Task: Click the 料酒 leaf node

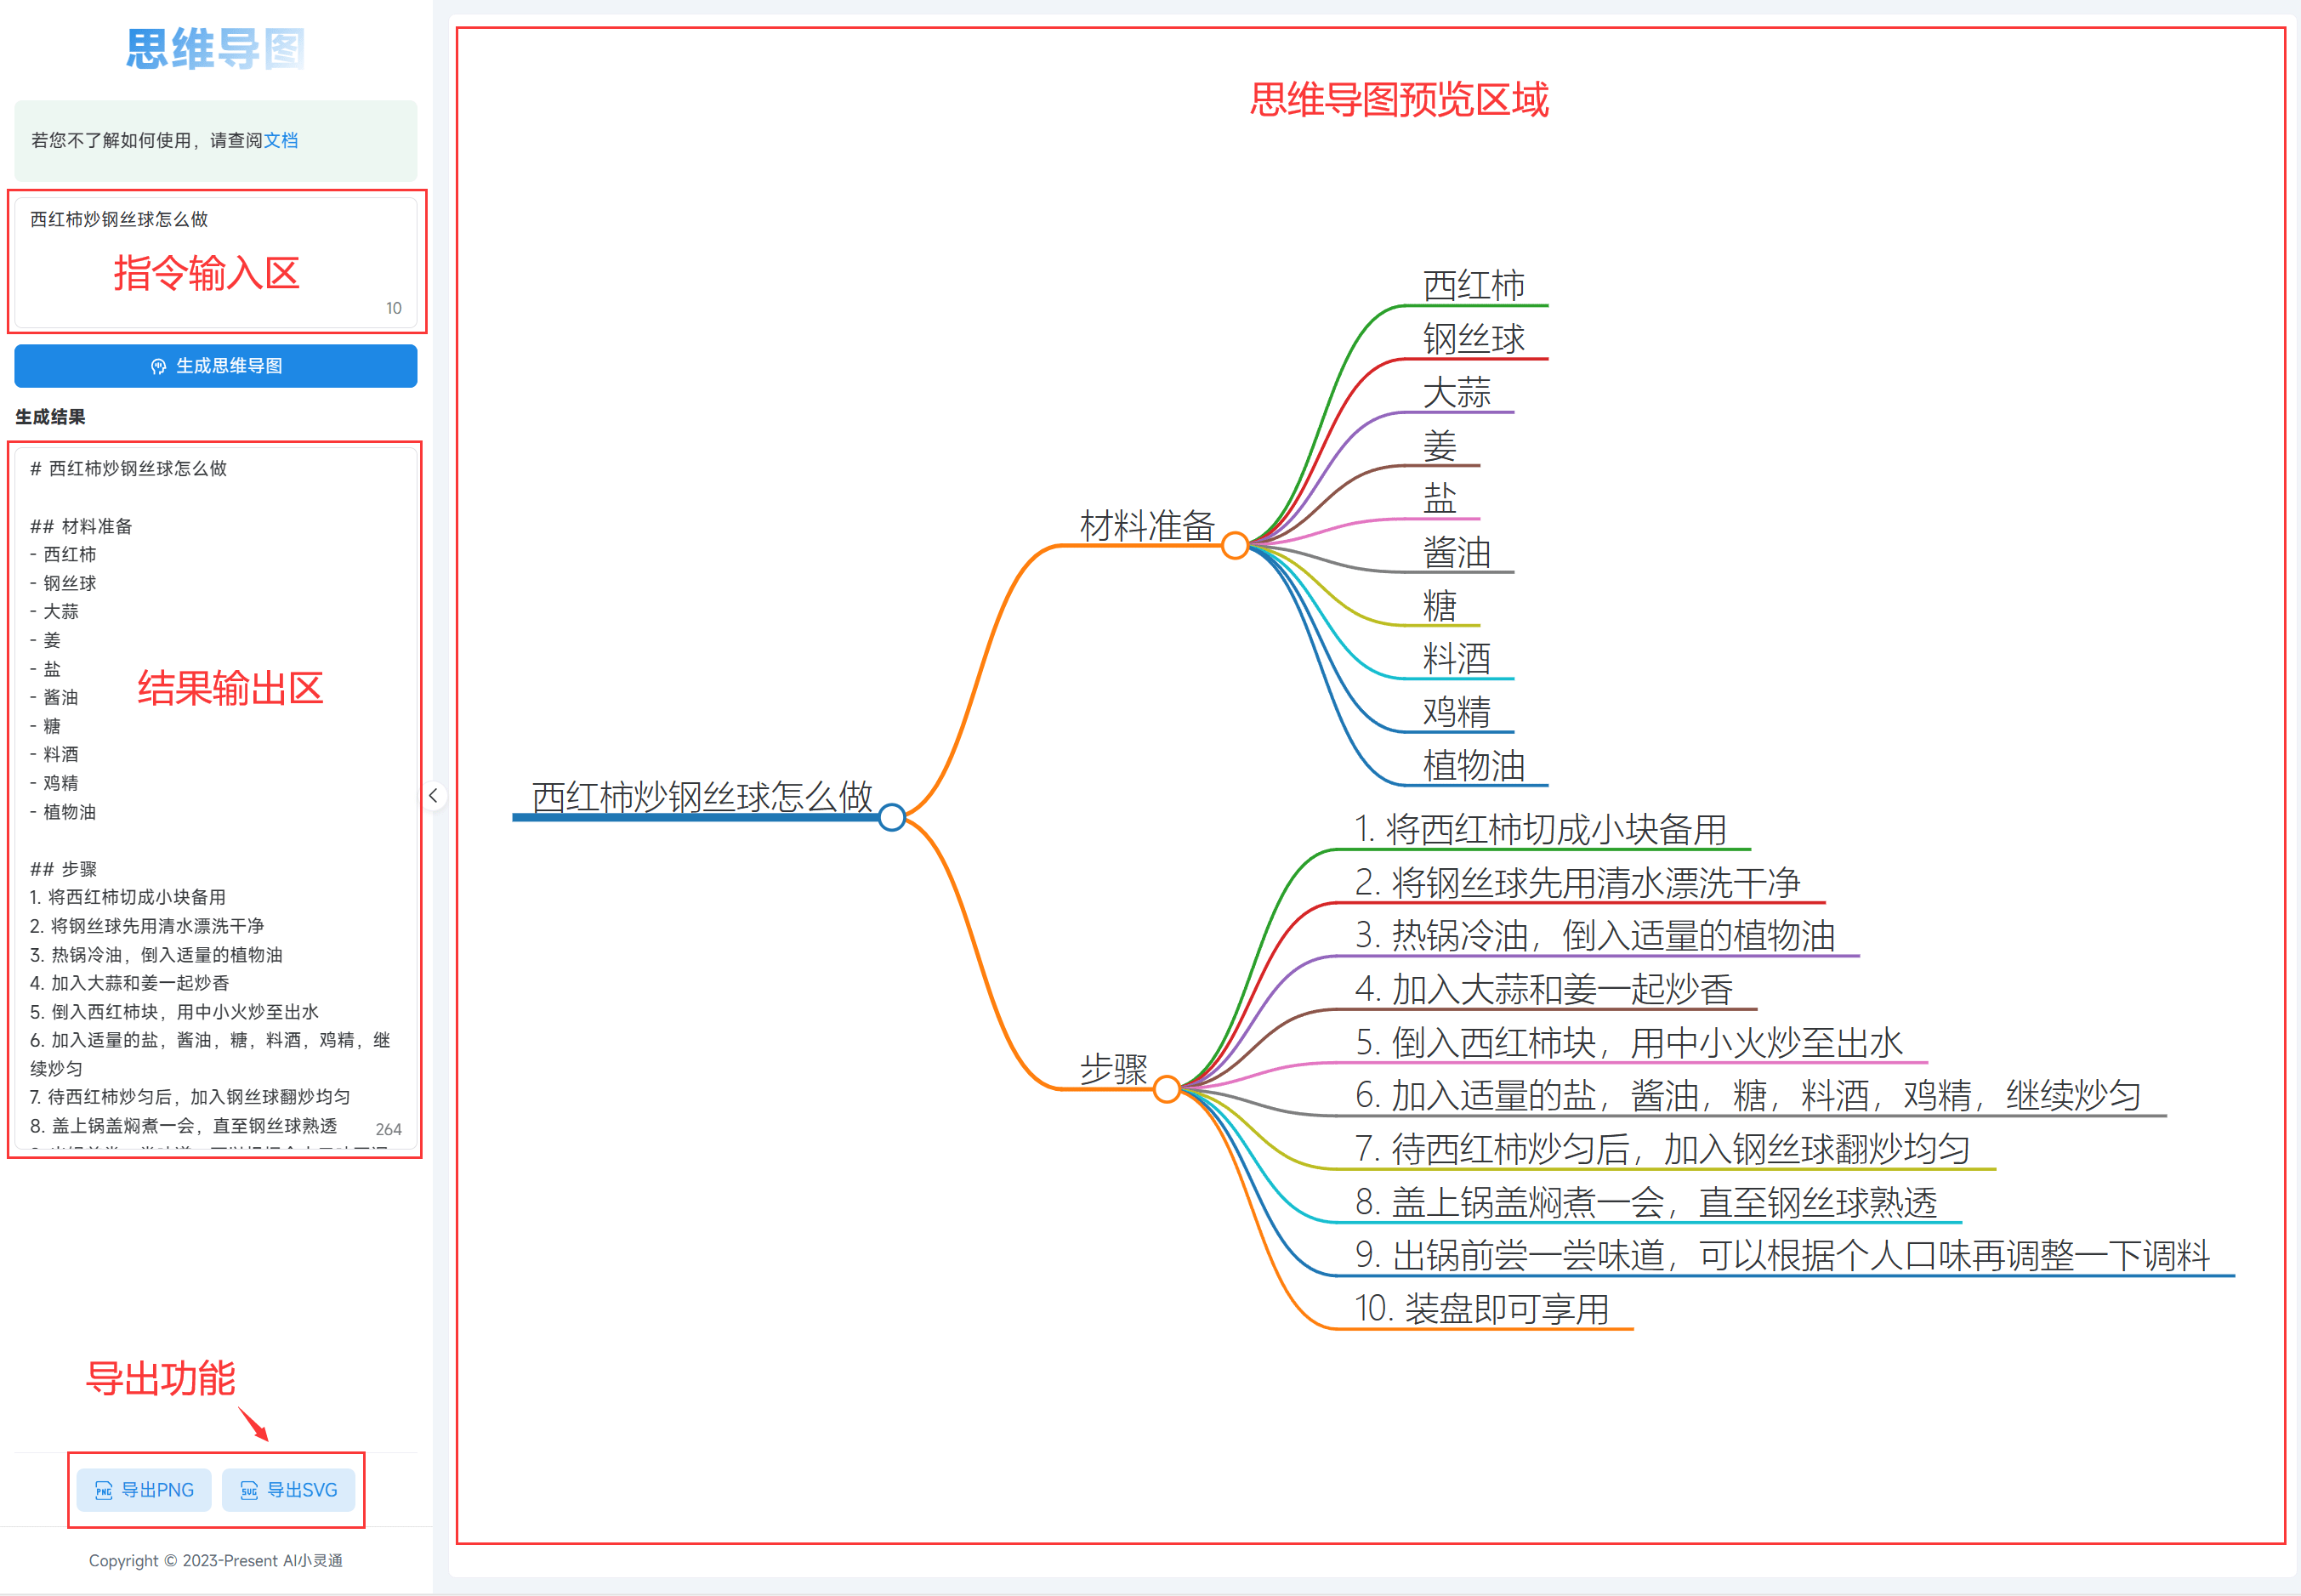Action: coord(1457,658)
